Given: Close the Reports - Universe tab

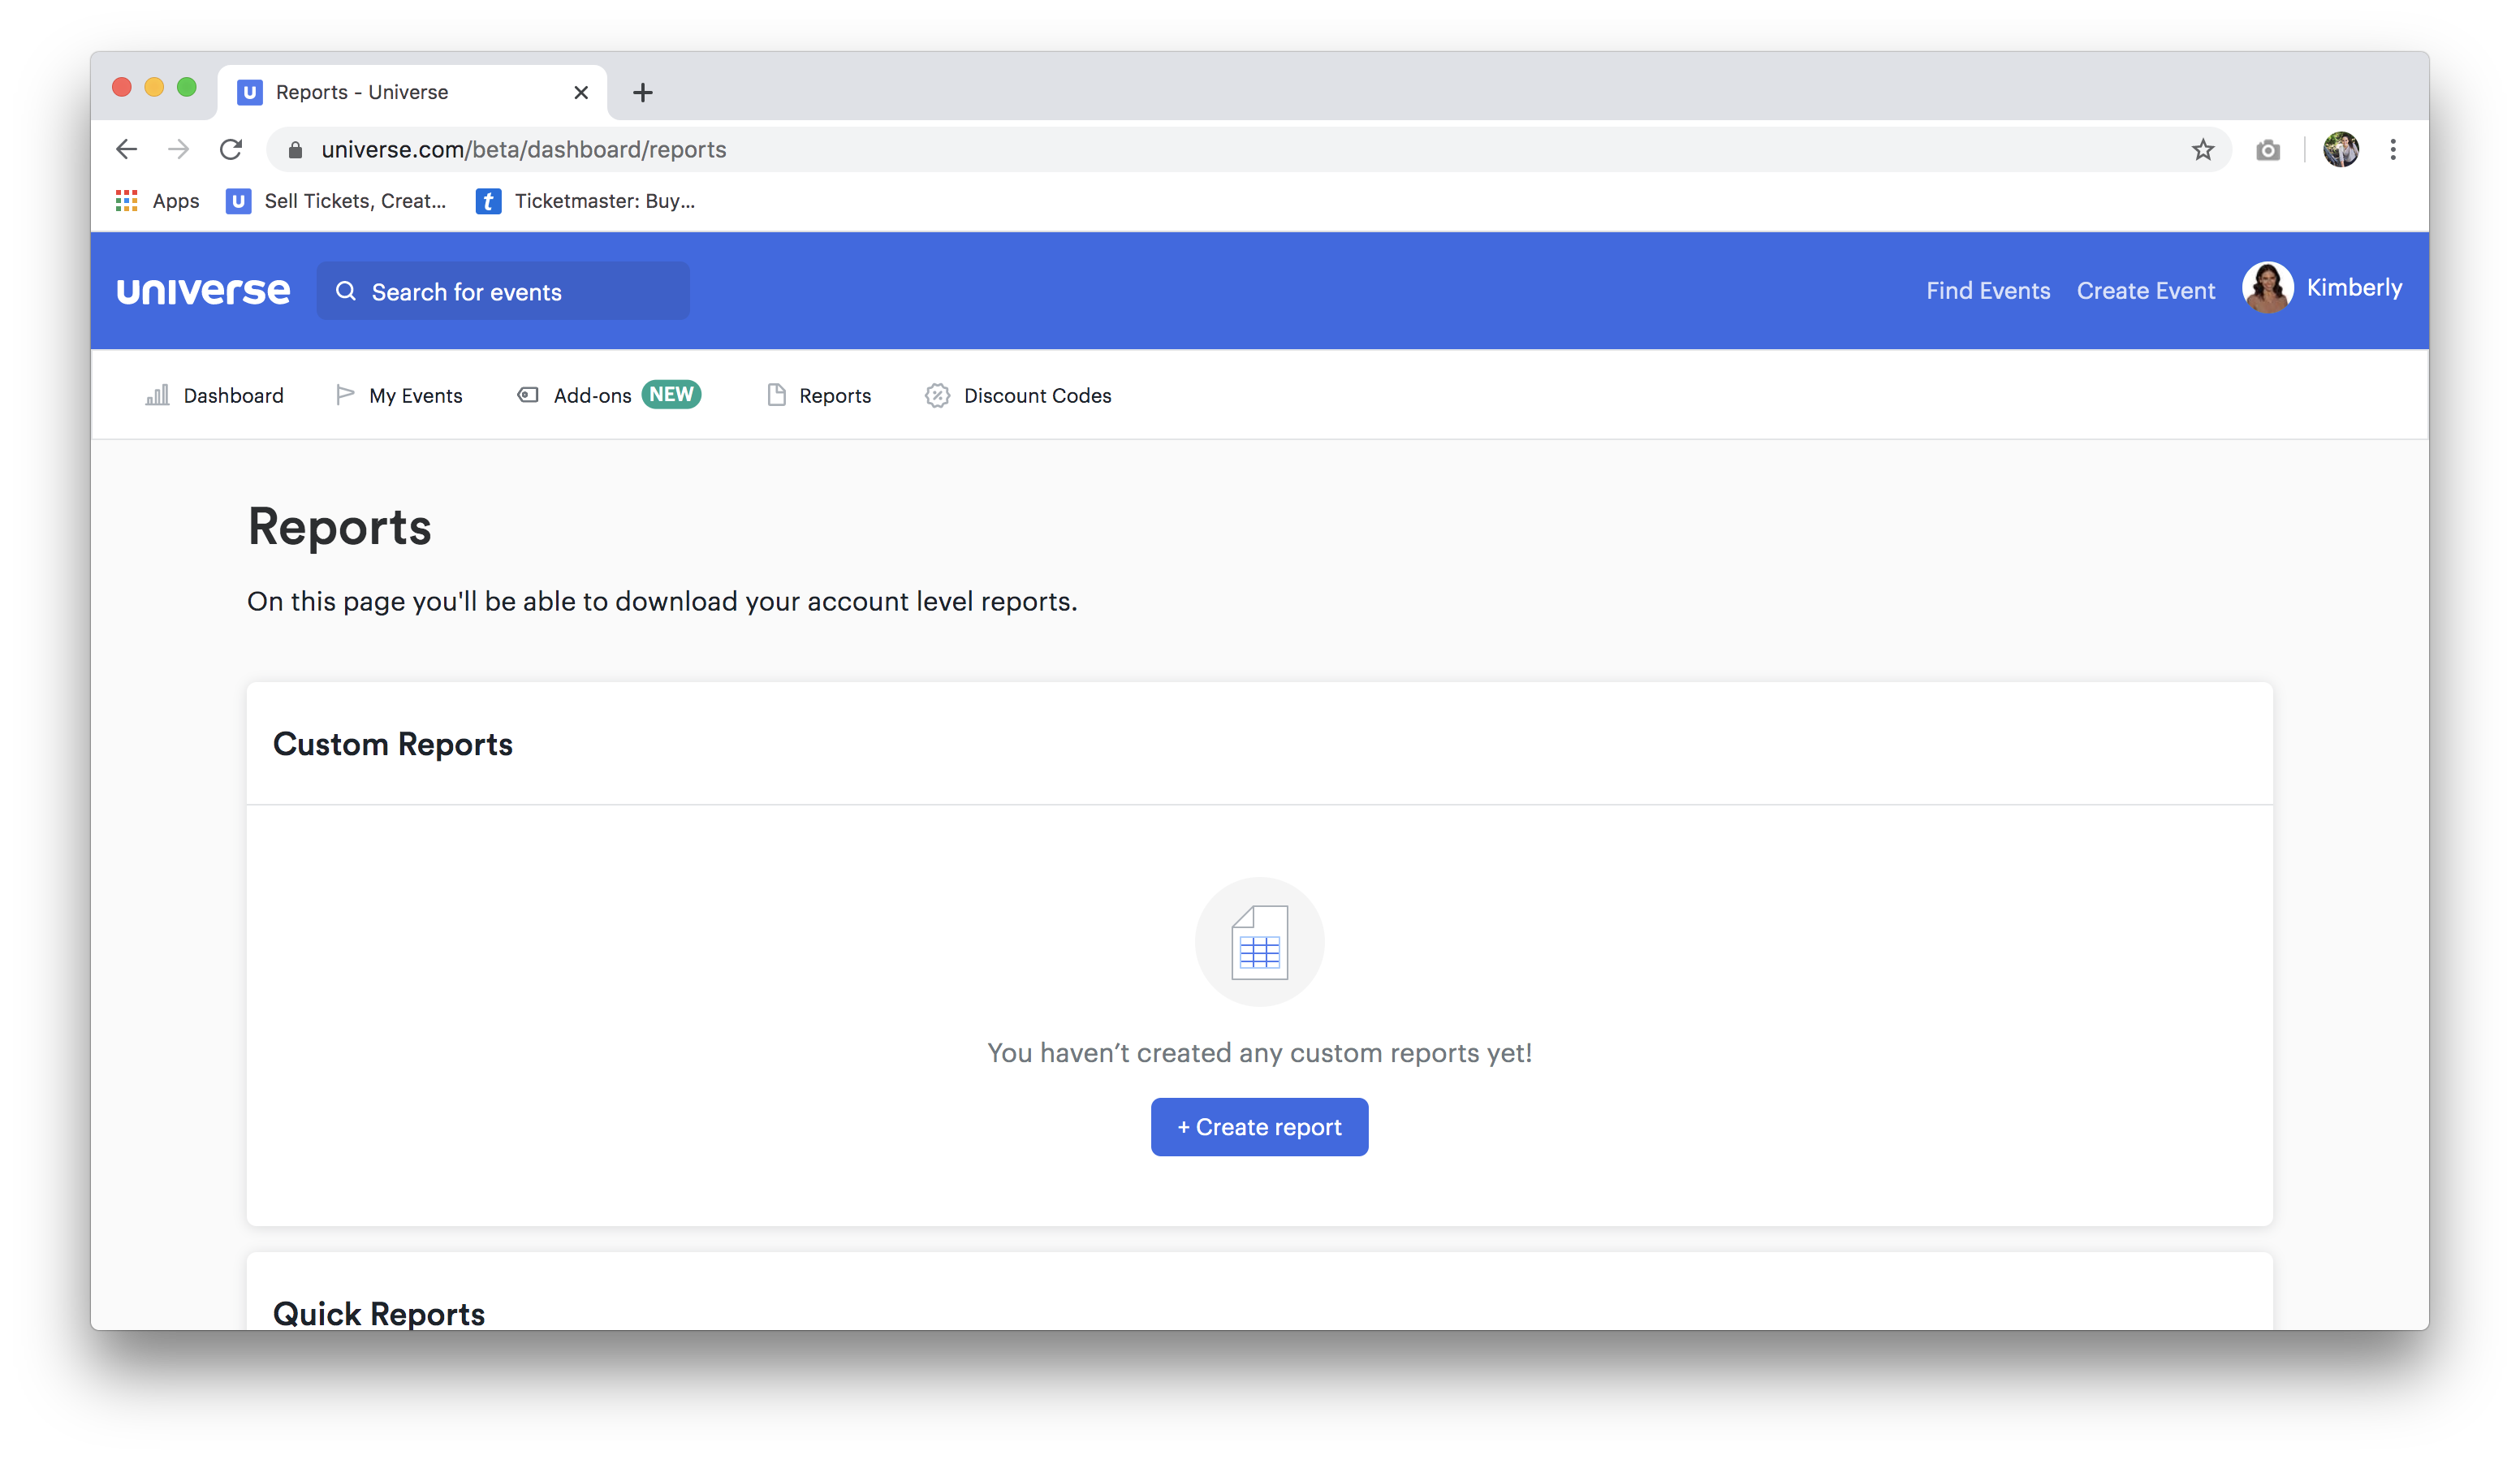Looking at the screenshot, I should coord(581,92).
